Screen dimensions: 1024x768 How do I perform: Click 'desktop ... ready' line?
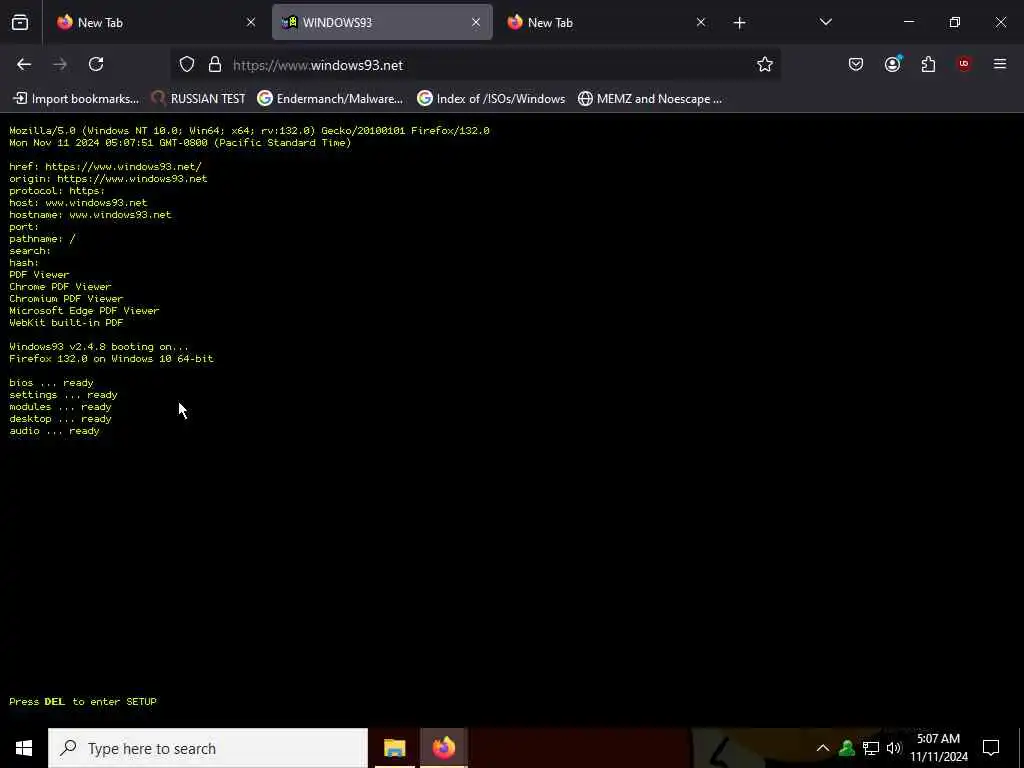click(60, 419)
